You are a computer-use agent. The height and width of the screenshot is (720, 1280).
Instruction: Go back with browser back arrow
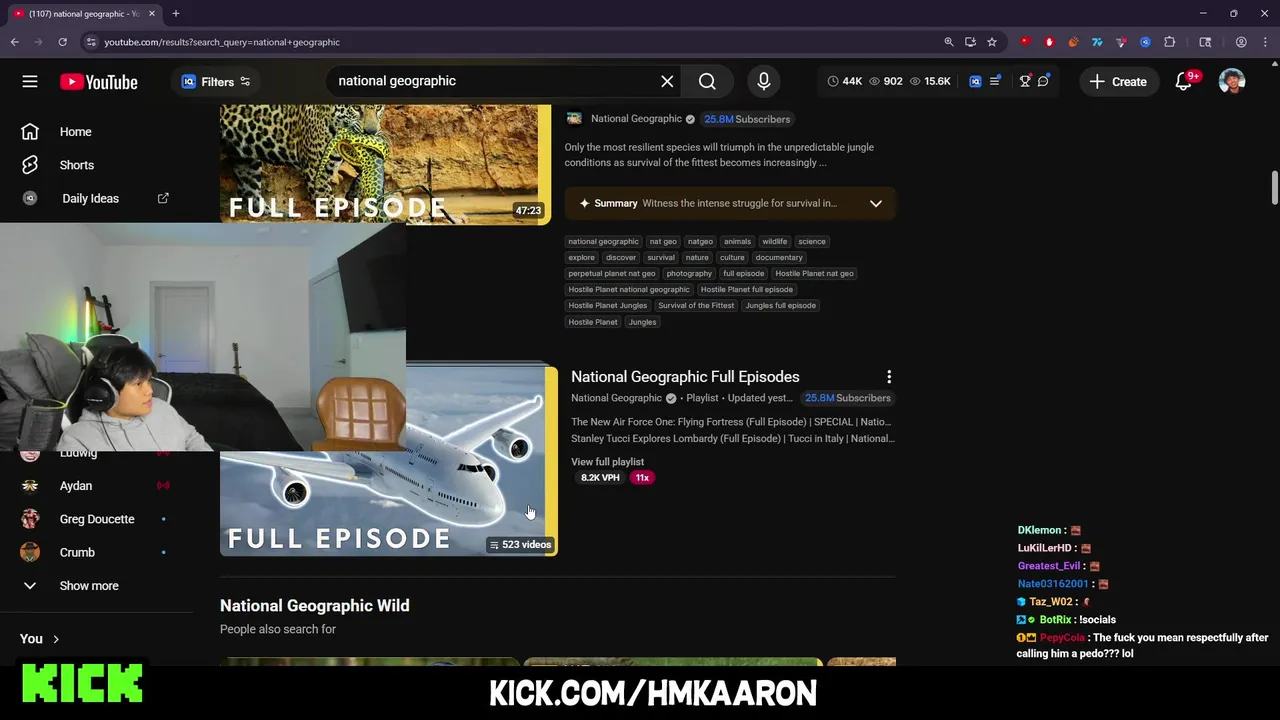click(x=14, y=42)
